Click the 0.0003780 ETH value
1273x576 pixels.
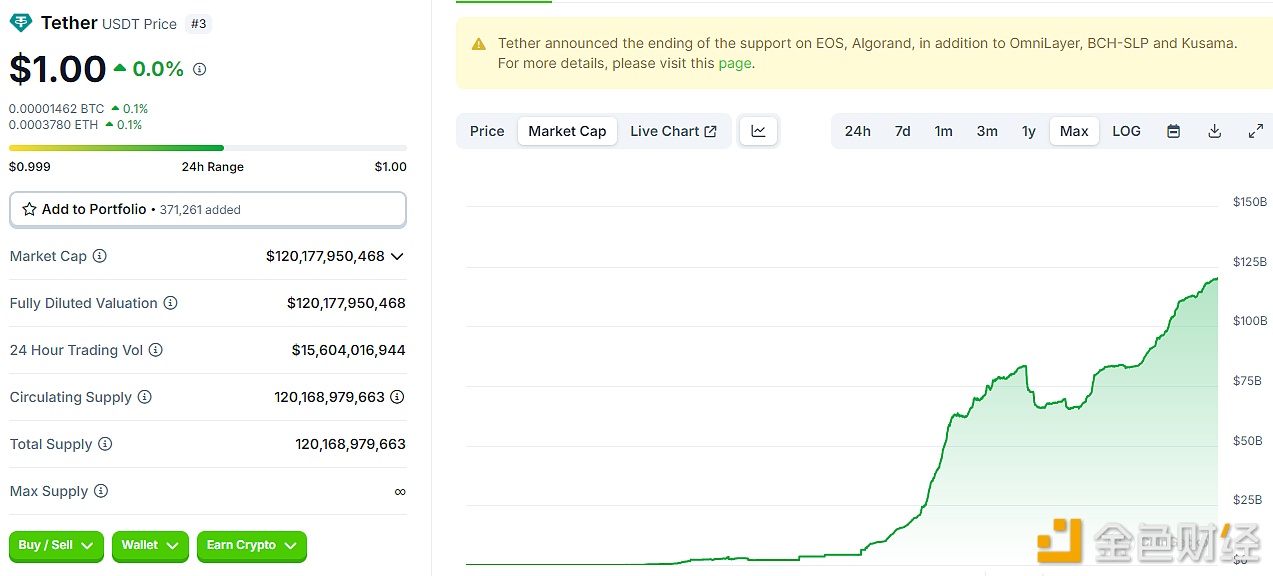(54, 125)
